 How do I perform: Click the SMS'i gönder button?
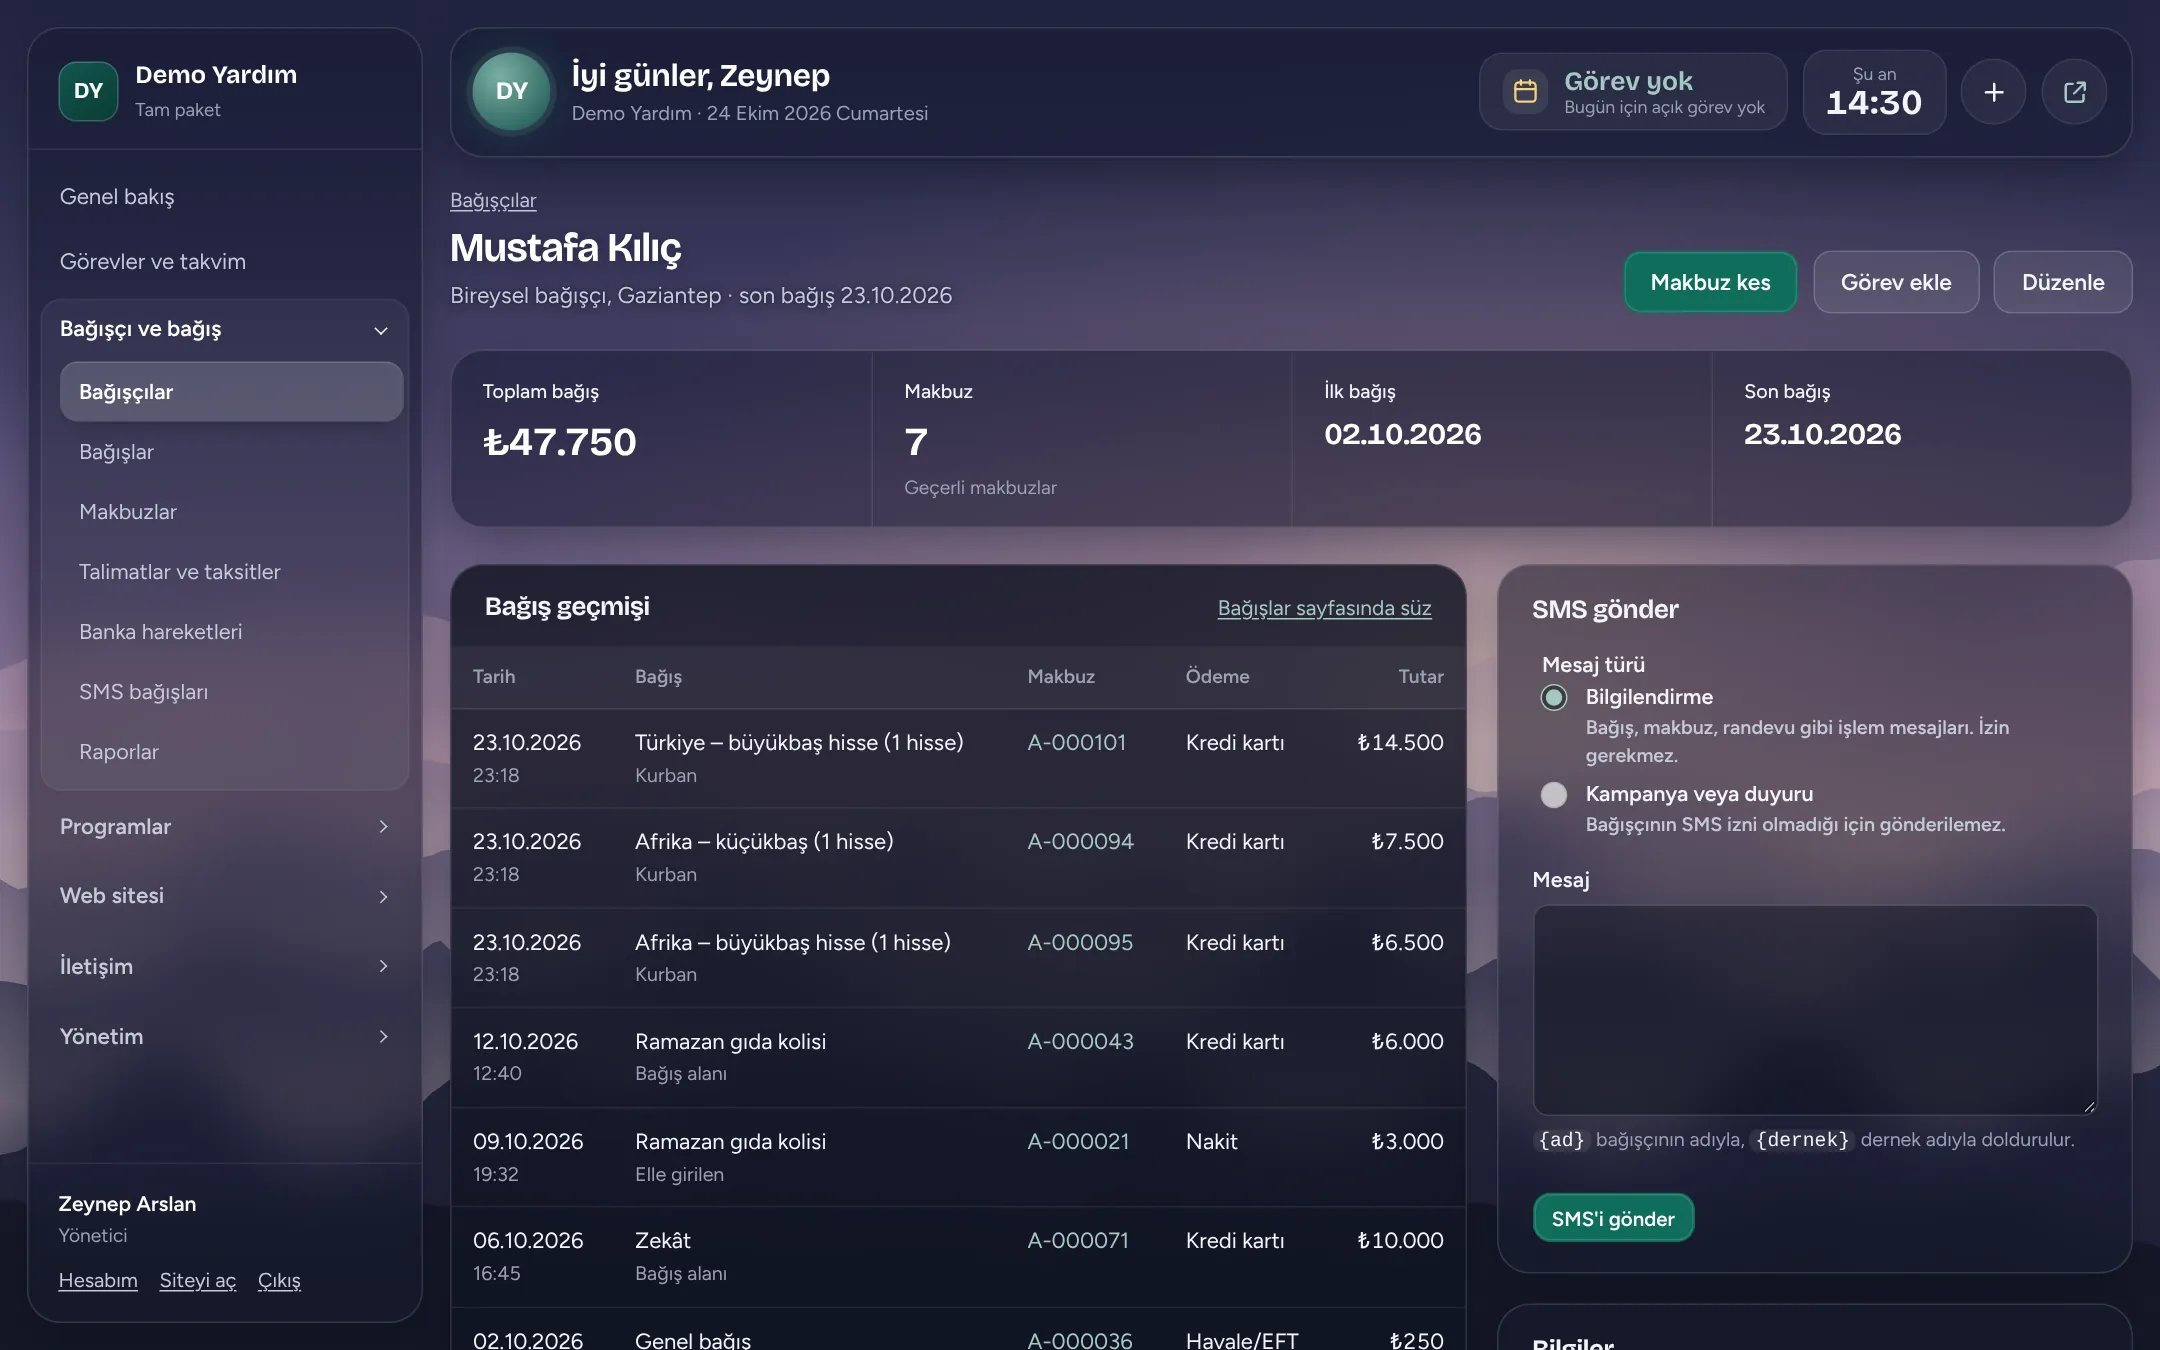point(1613,1218)
